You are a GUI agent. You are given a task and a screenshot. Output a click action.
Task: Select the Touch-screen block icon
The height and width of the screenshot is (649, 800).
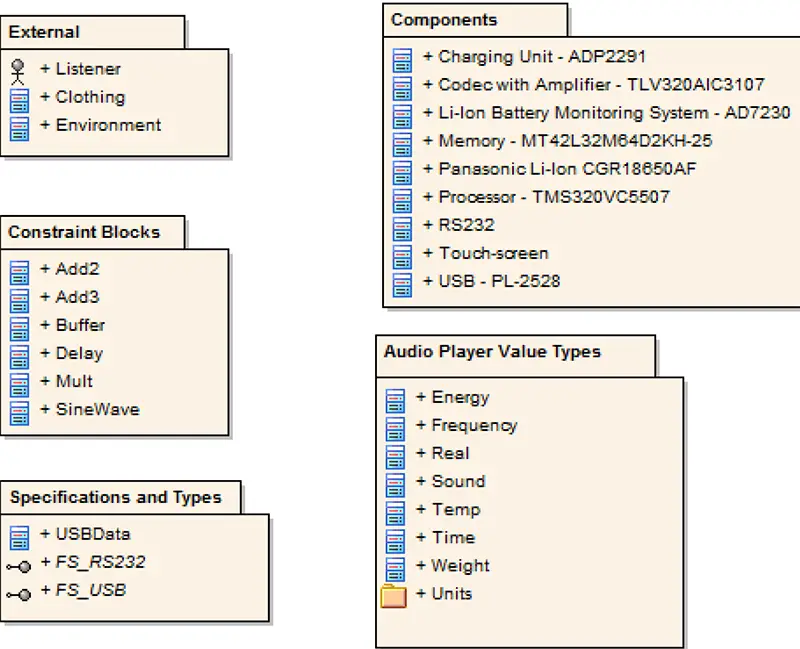[402, 257]
